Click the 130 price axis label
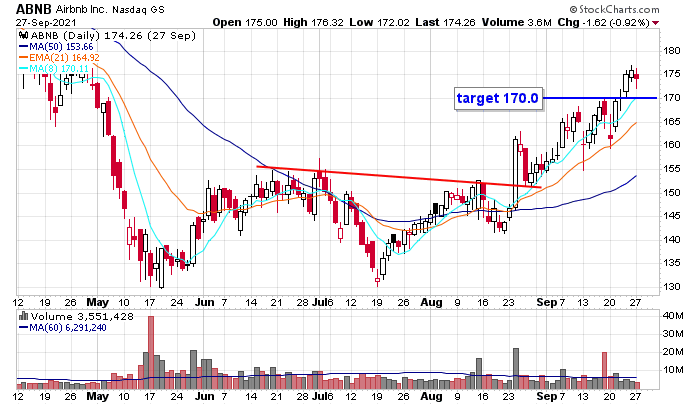The width and height of the screenshot is (700, 405). coord(671,287)
